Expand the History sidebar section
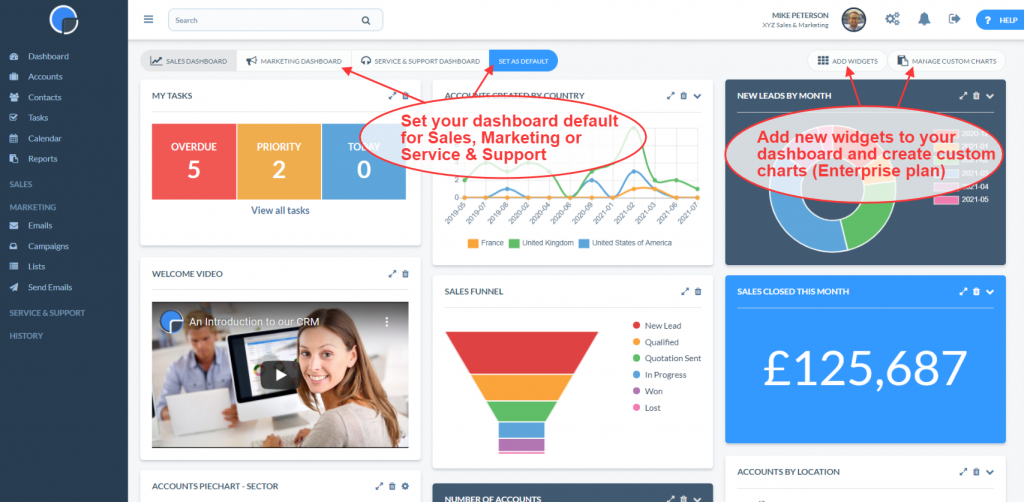This screenshot has height=502, width=1024. (26, 336)
